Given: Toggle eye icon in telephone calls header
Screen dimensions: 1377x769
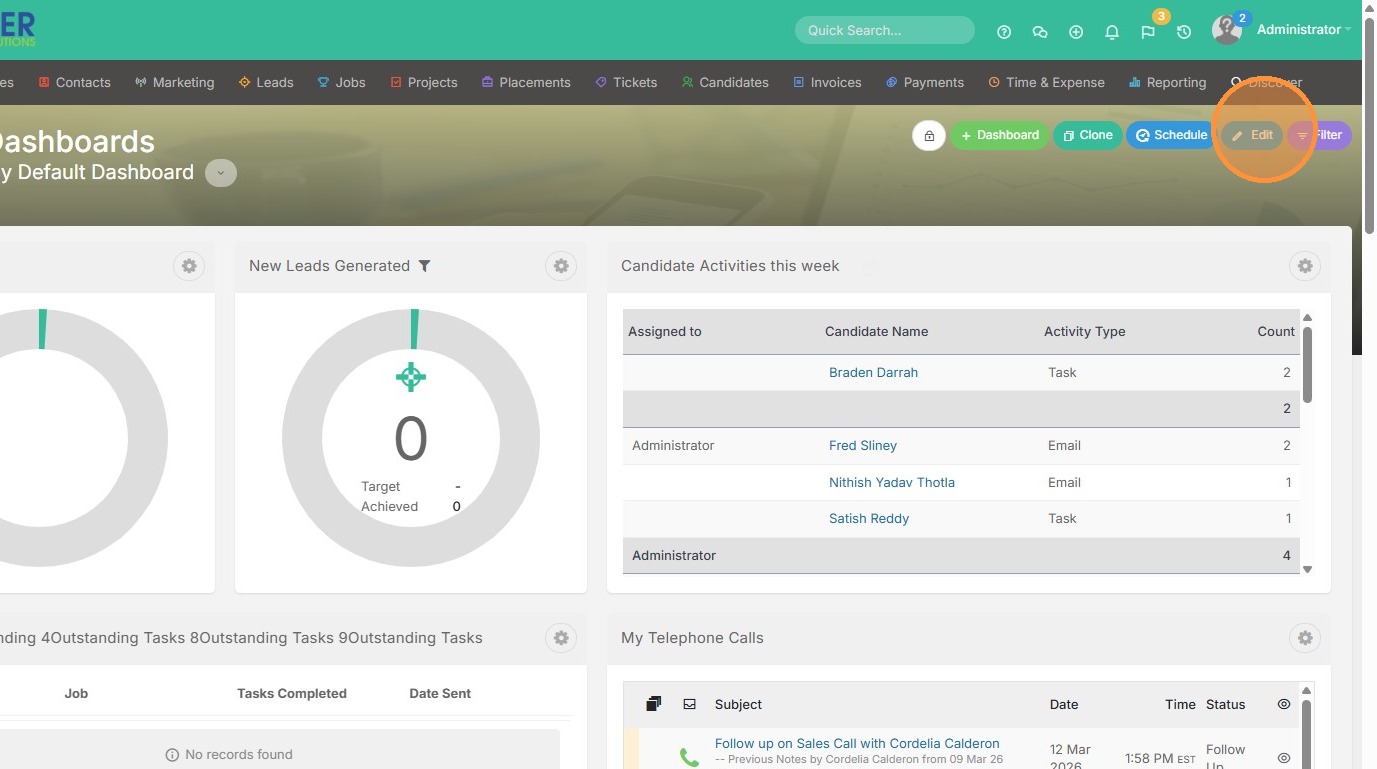Looking at the screenshot, I should click(x=1284, y=704).
